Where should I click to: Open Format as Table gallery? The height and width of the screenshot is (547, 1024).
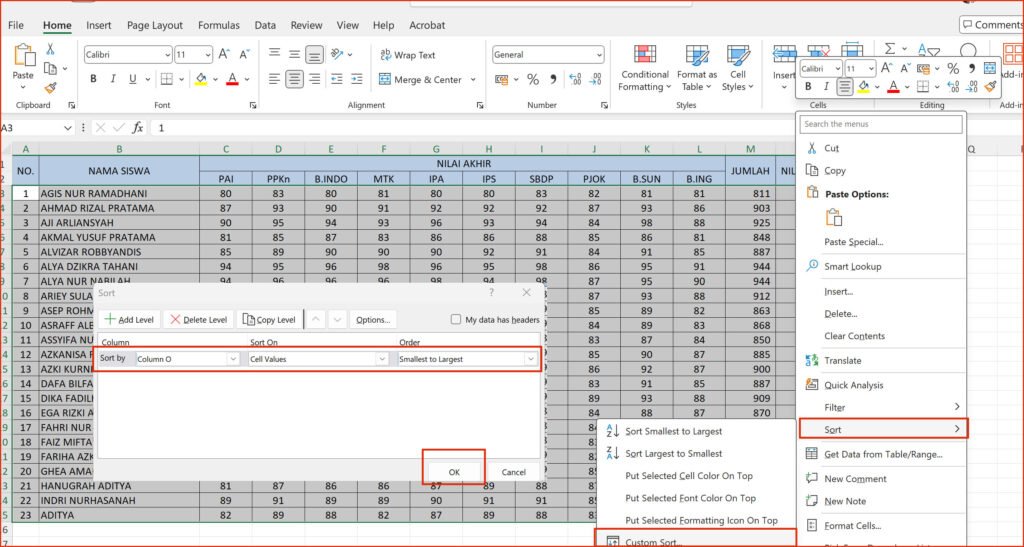click(697, 55)
